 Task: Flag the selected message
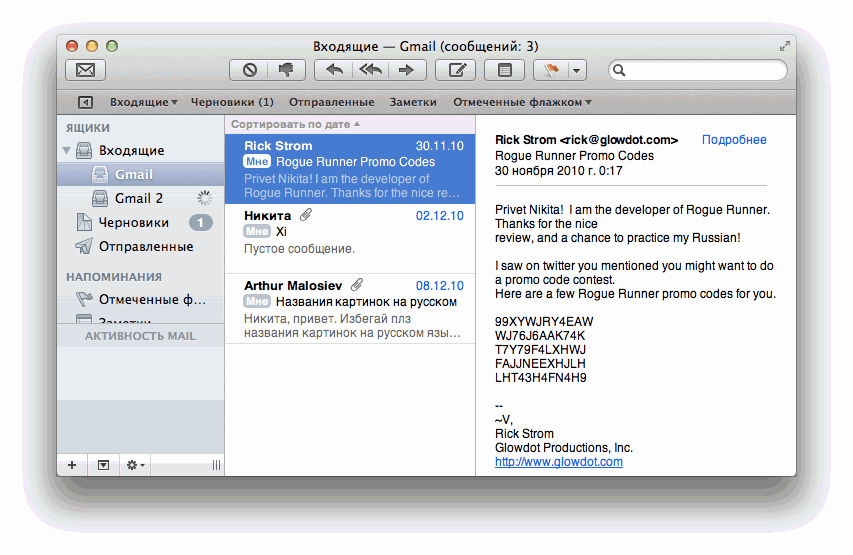coord(551,70)
